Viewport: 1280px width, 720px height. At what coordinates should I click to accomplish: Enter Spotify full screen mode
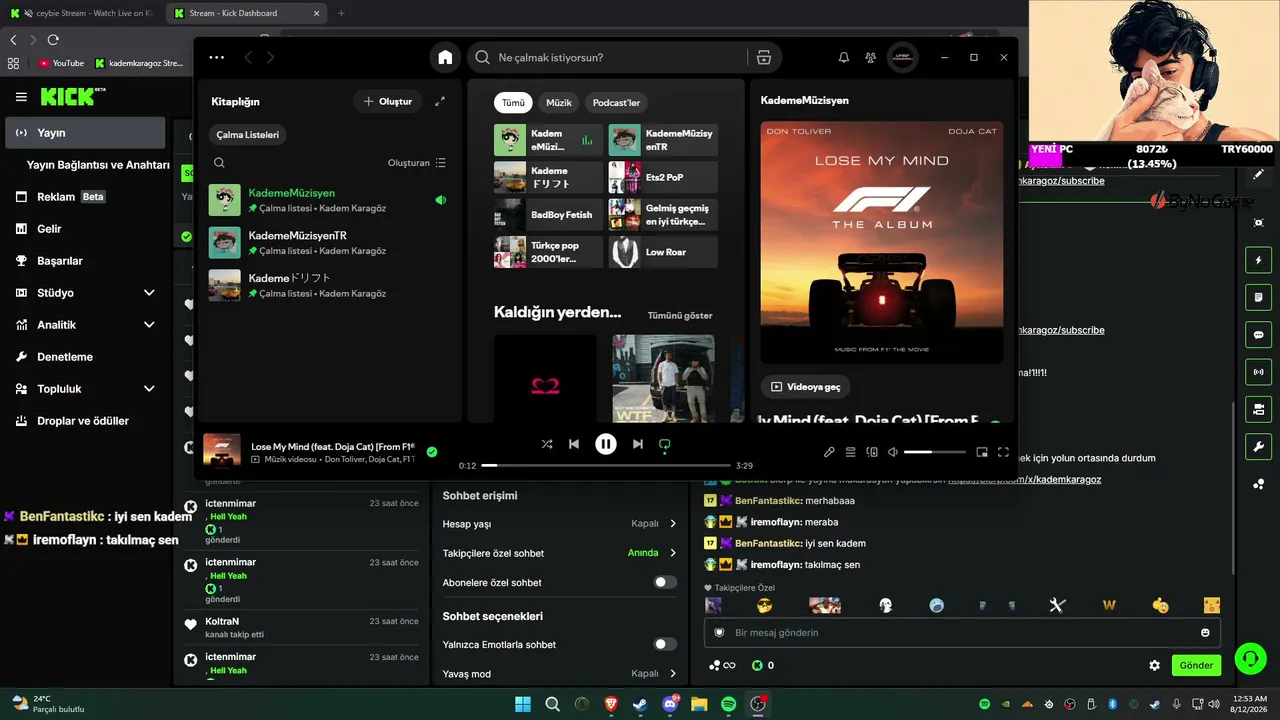[1003, 452]
